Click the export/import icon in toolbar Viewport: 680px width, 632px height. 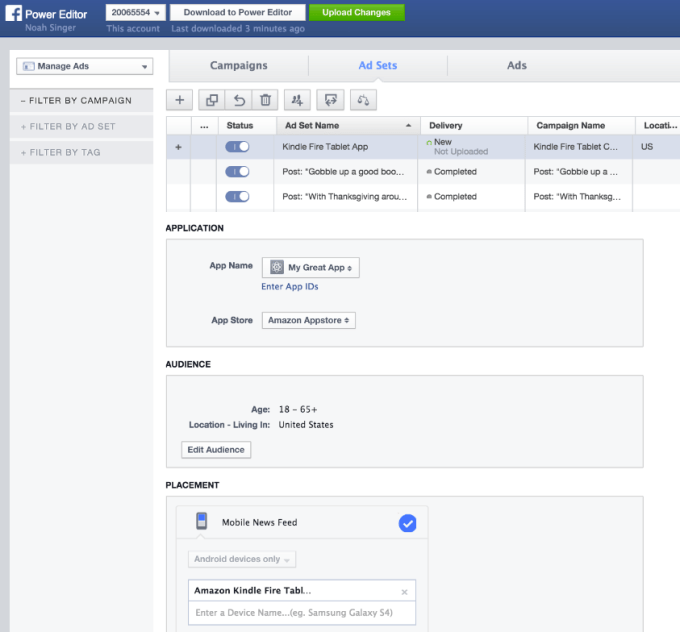tap(331, 99)
